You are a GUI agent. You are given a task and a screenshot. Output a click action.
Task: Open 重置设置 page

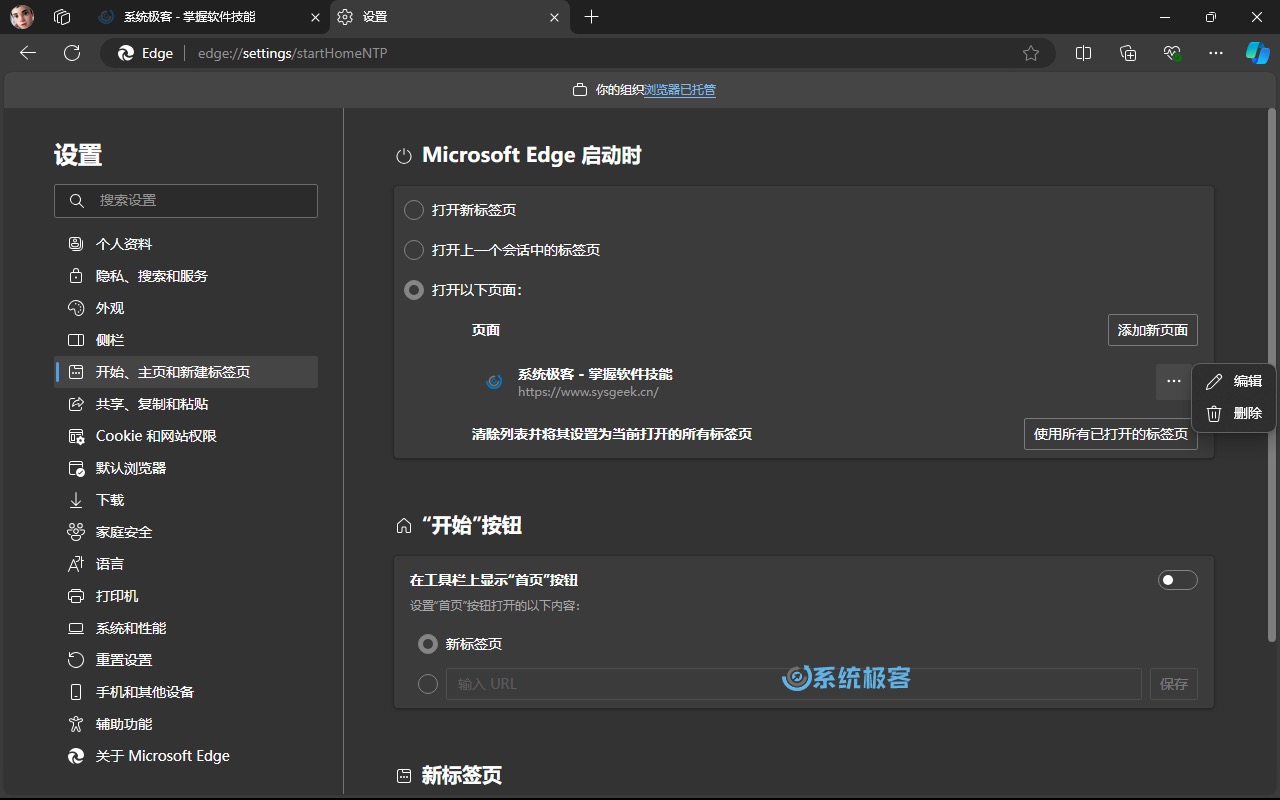(x=186, y=660)
